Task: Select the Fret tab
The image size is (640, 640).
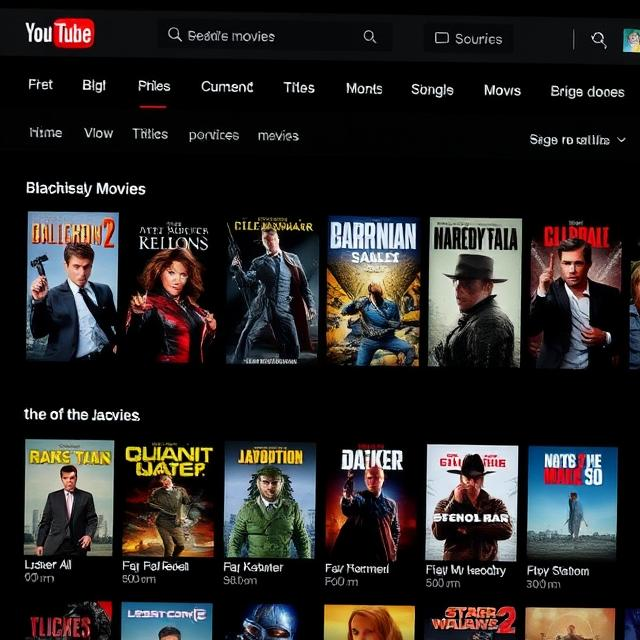Action: [x=40, y=85]
